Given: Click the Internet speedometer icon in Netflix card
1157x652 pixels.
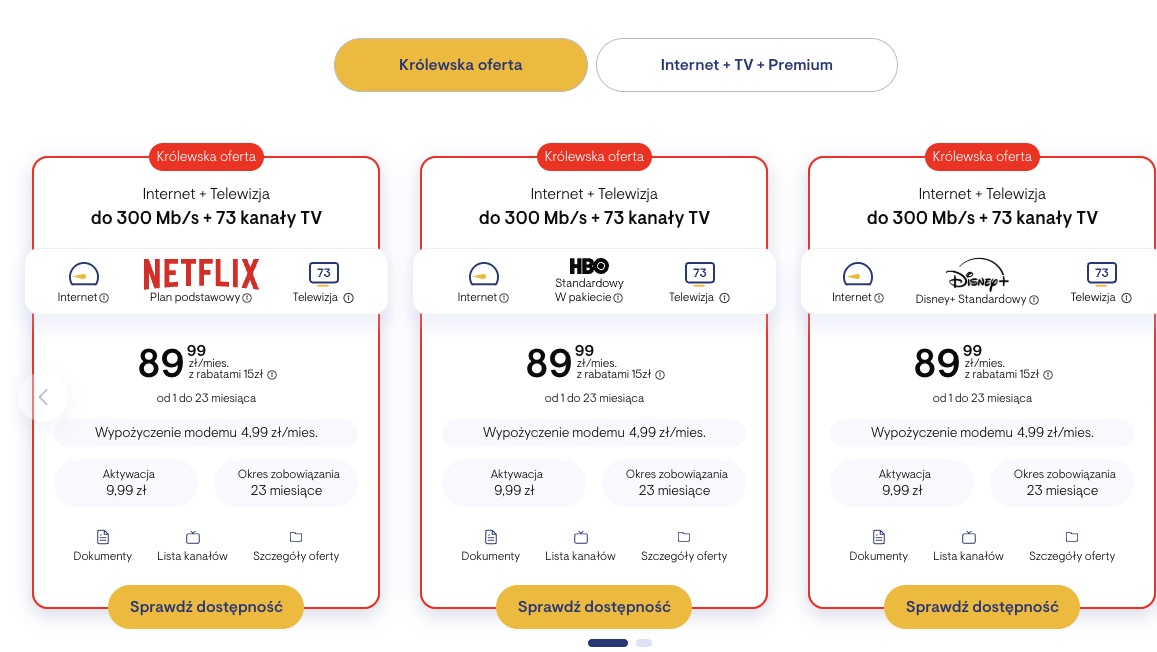Looking at the screenshot, I should [84, 274].
